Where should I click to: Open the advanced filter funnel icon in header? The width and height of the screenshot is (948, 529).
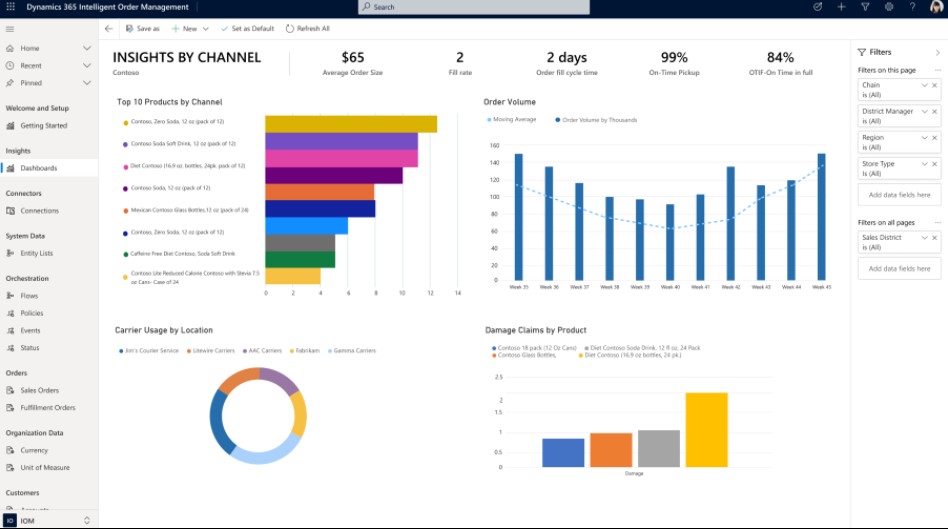point(865,7)
